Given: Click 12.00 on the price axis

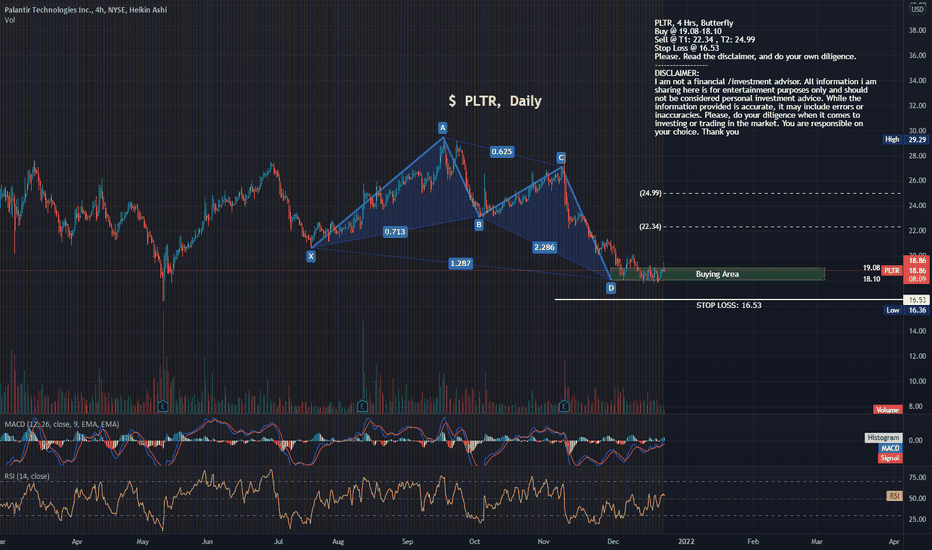Looking at the screenshot, I should (x=917, y=356).
